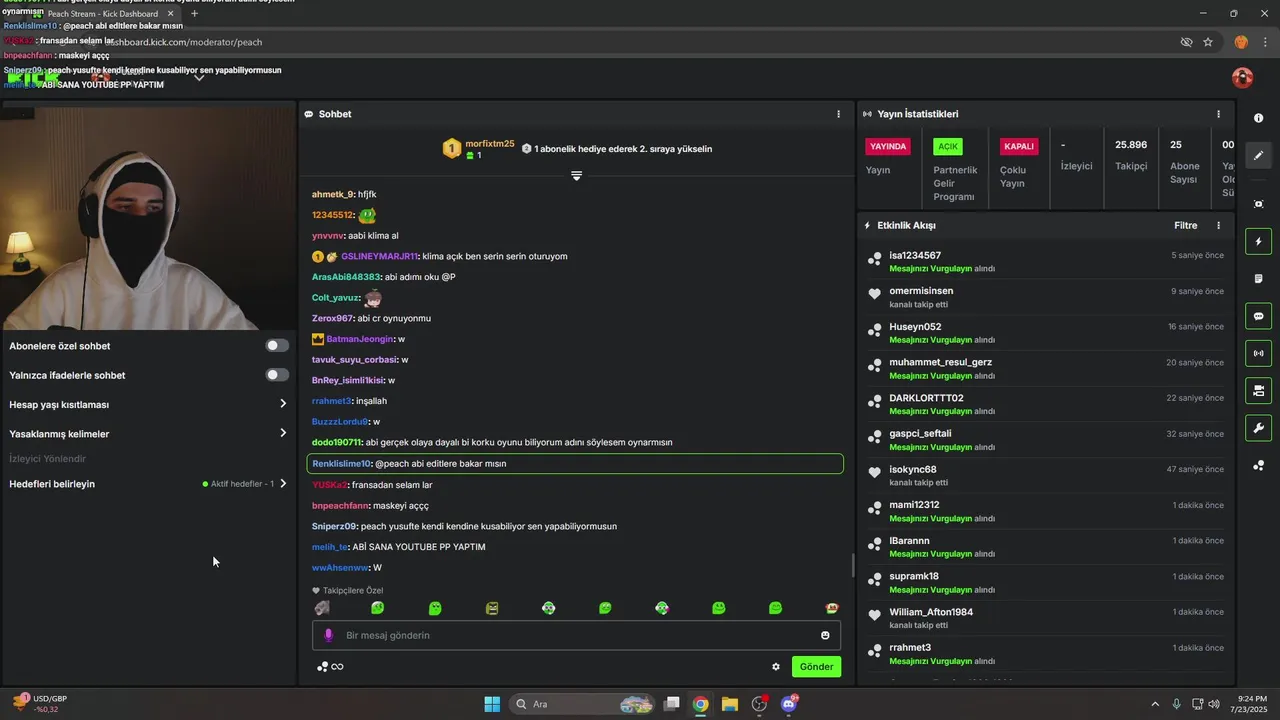The height and width of the screenshot is (720, 1280).
Task: Open the info panel in right sidebar
Action: pyautogui.click(x=1258, y=118)
